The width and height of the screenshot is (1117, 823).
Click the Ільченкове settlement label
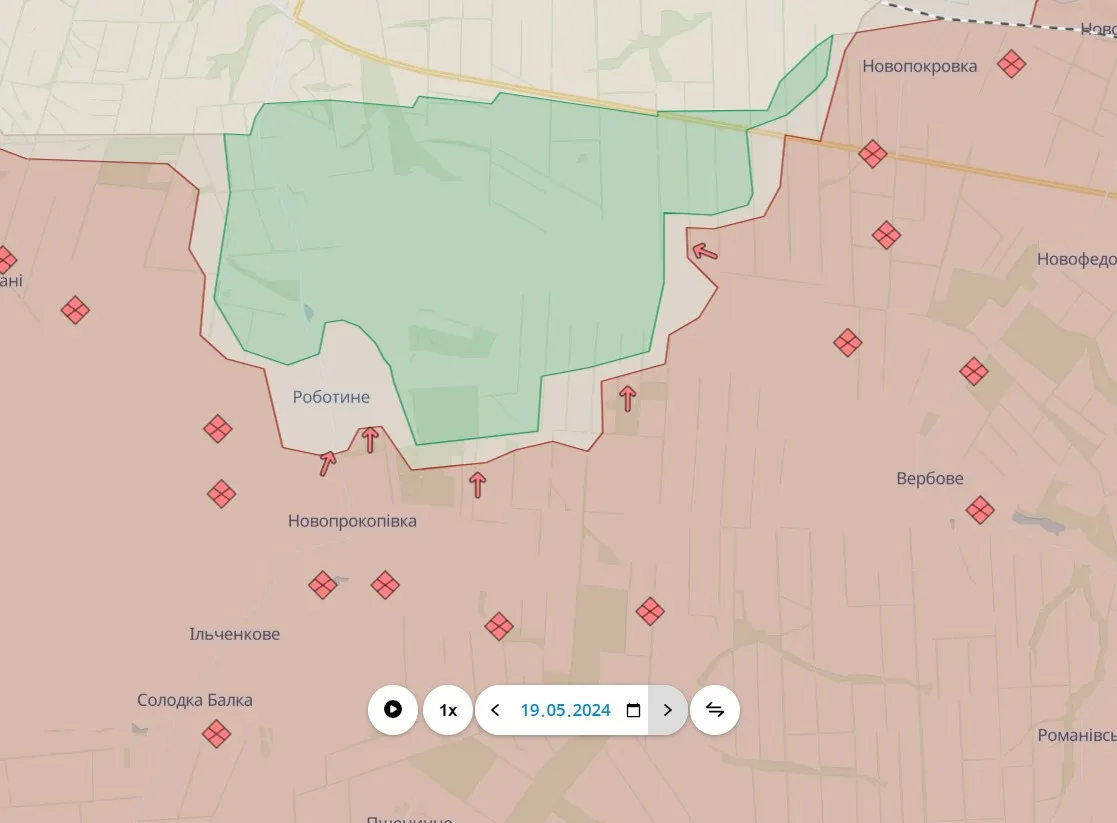pyautogui.click(x=234, y=634)
